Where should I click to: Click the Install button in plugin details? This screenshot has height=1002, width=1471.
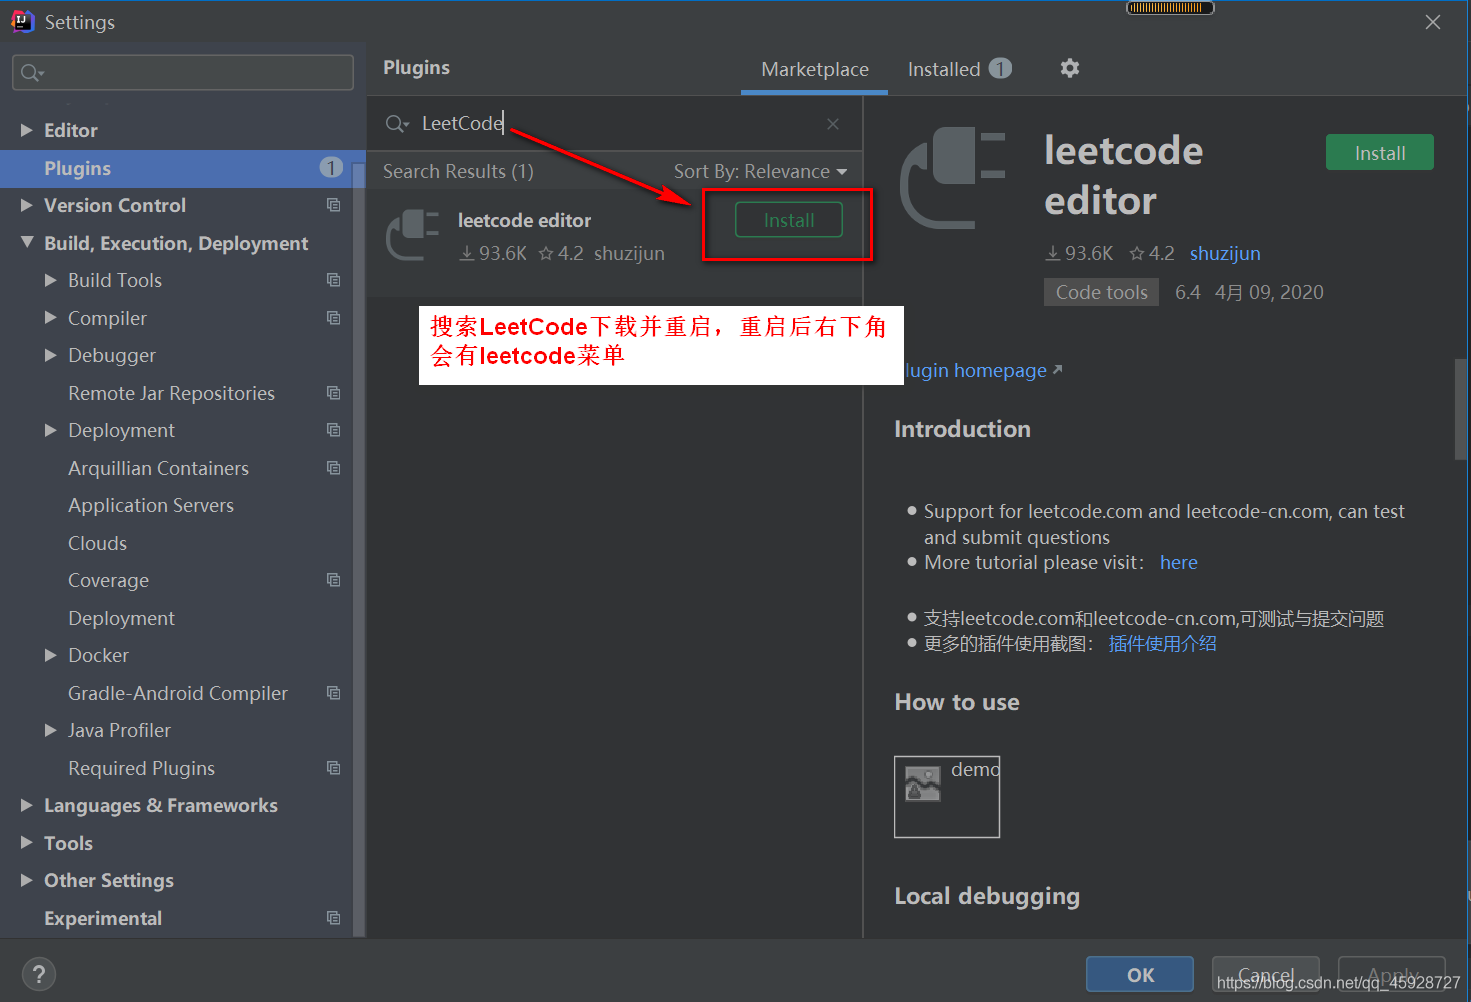1380,152
